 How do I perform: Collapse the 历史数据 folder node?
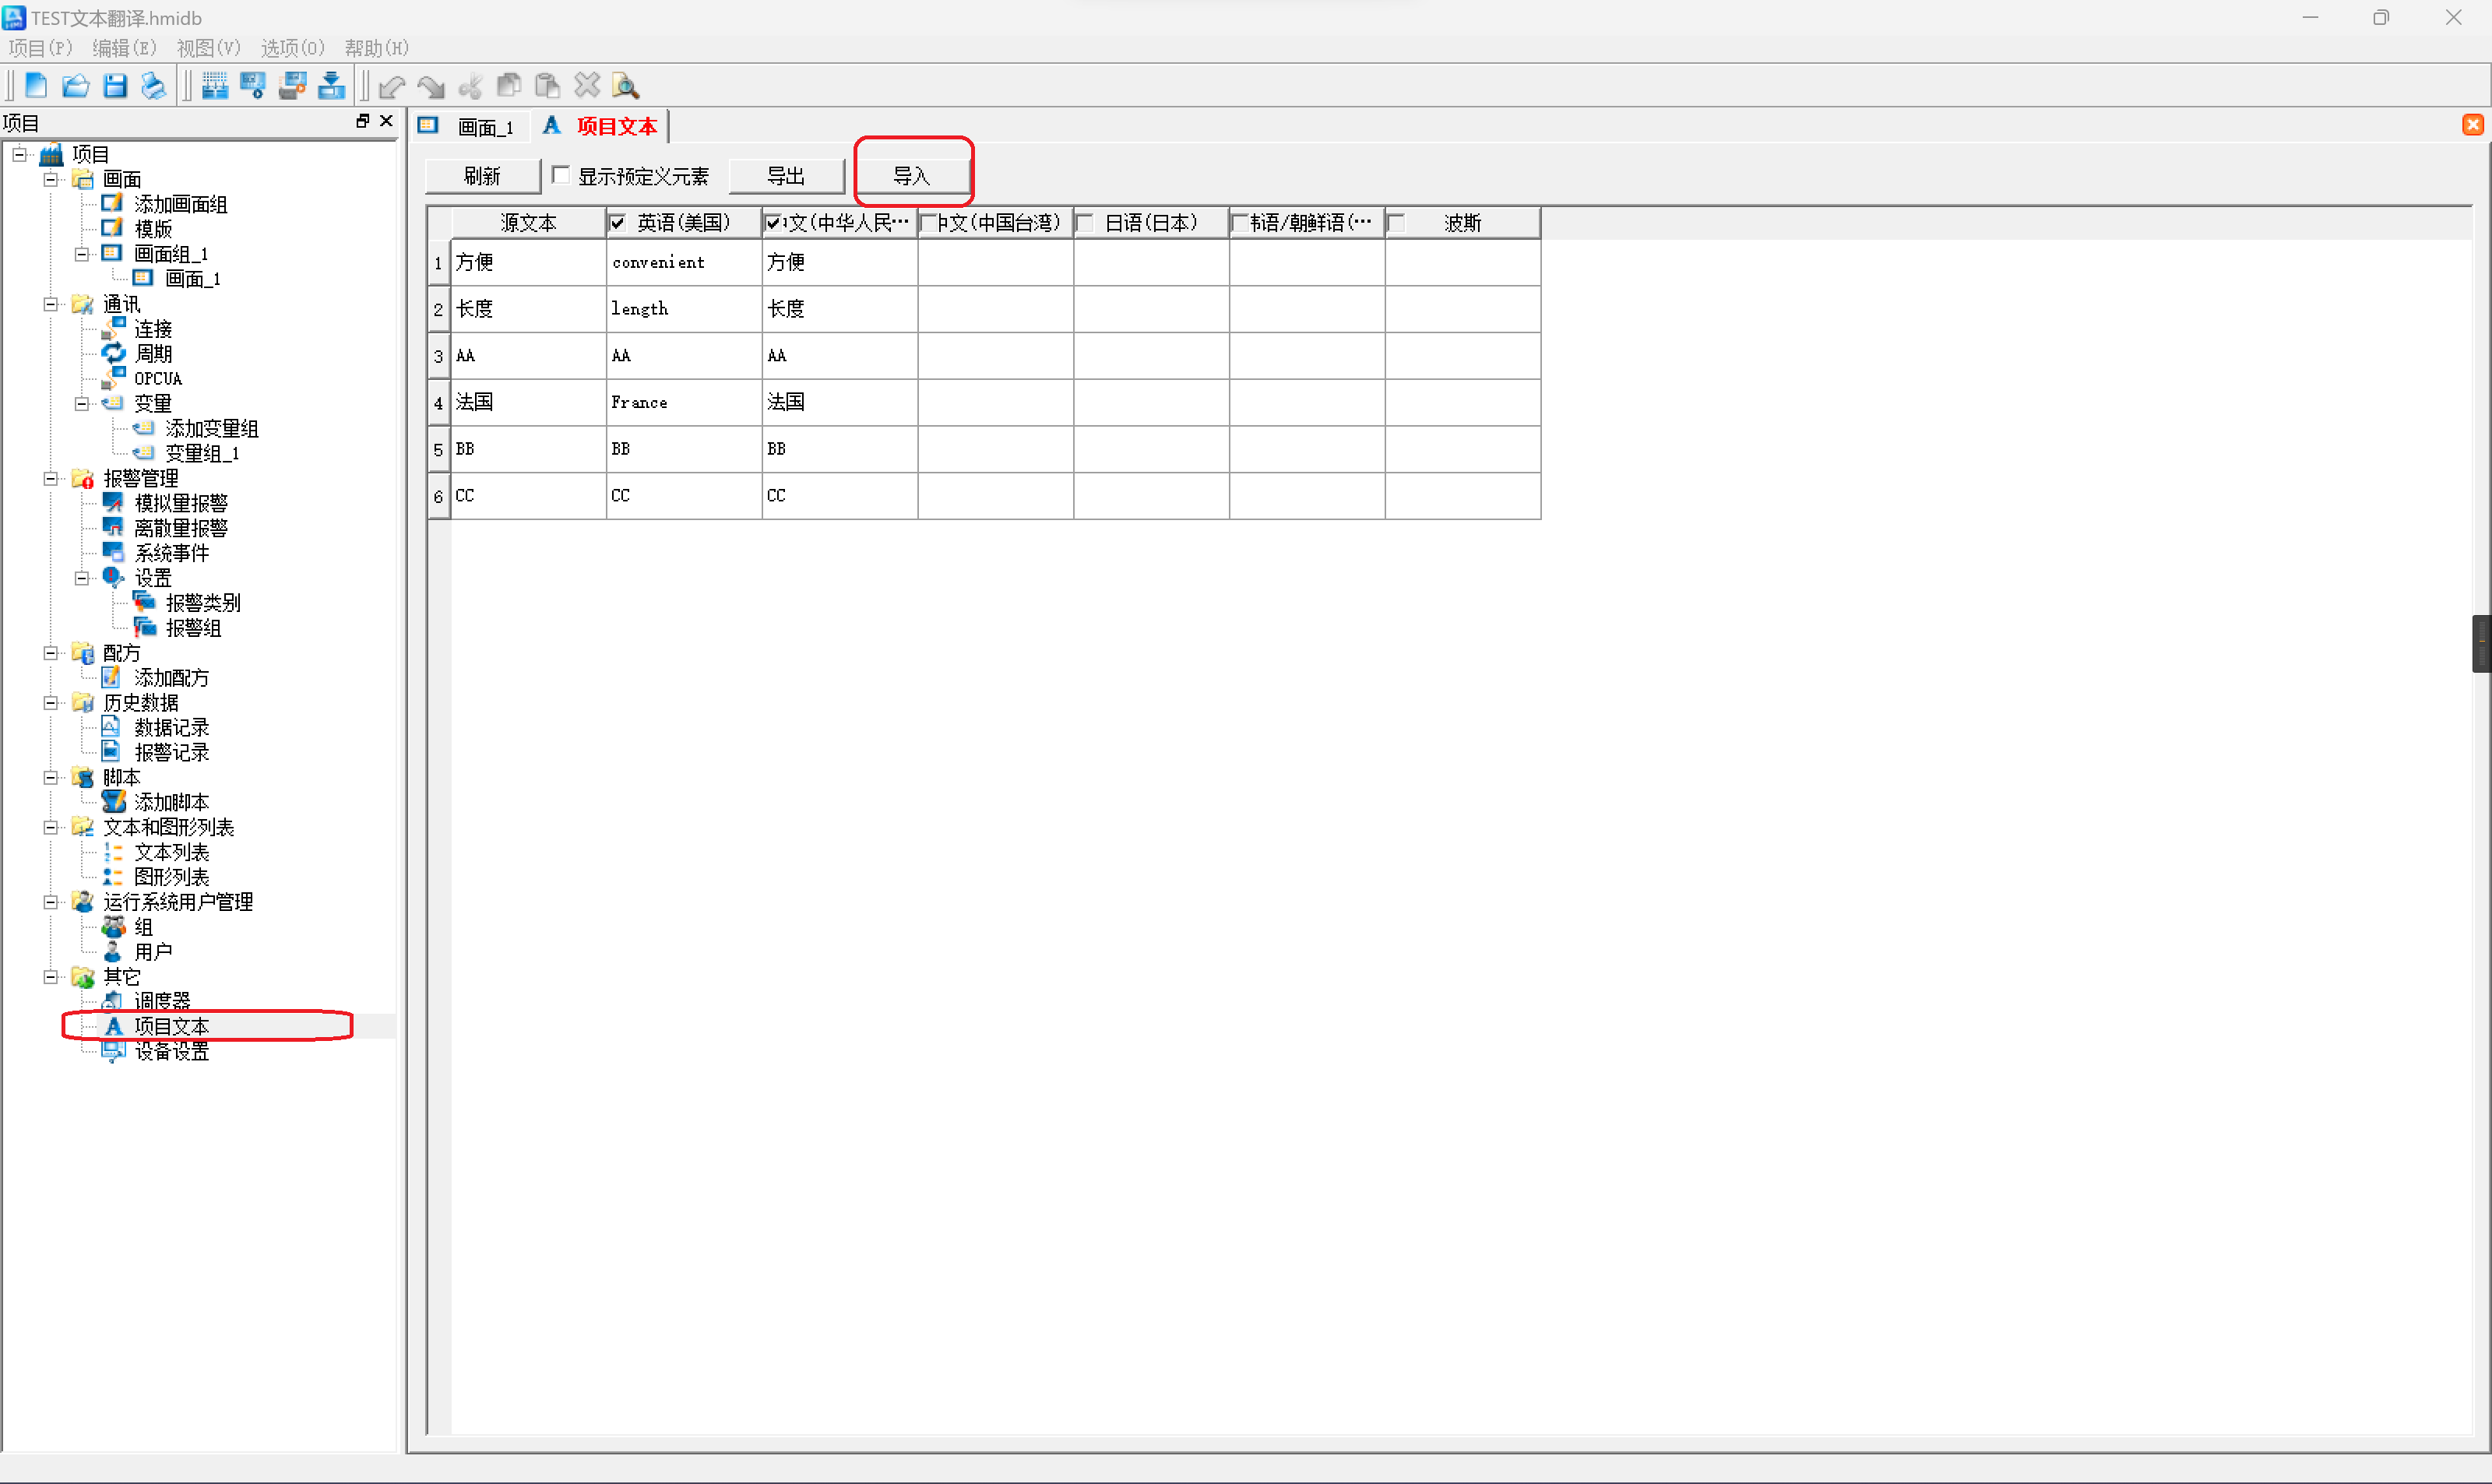50,703
